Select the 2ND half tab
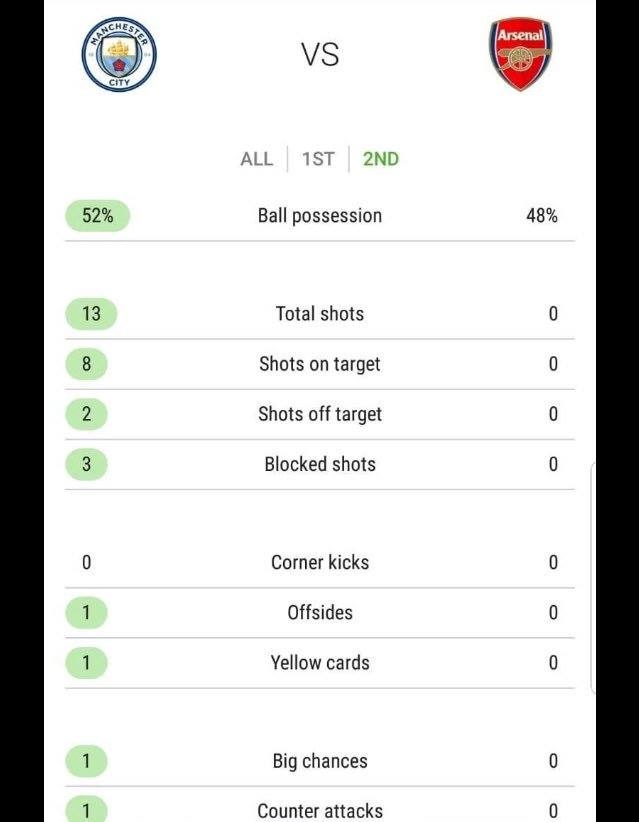Viewport: 639px width, 822px height. pyautogui.click(x=381, y=159)
